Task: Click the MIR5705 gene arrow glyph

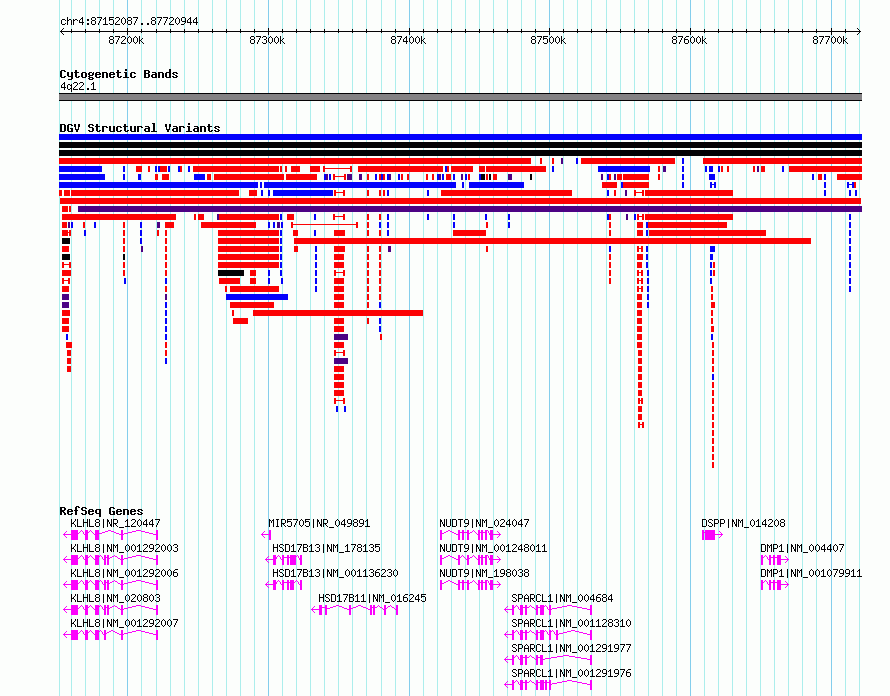Action: click(x=266, y=535)
